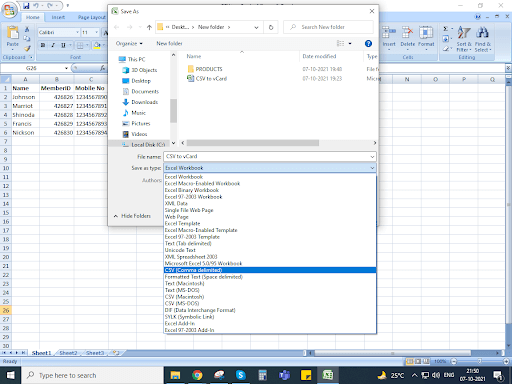Click the Format Painter brush icon
The image size is (512, 384).
[x=27, y=49]
